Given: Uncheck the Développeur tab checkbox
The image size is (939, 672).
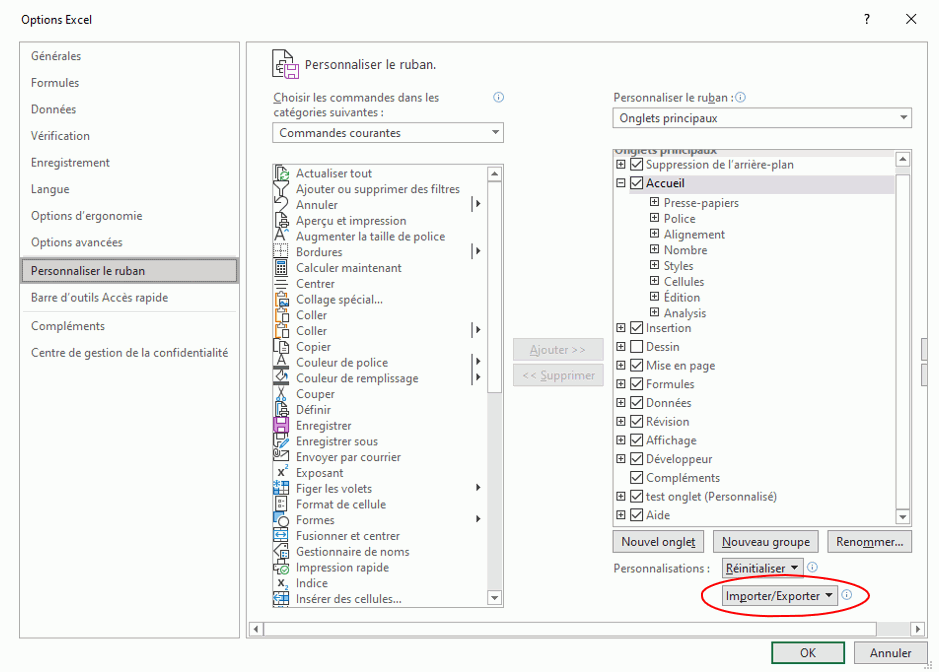Looking at the screenshot, I should pyautogui.click(x=637, y=459).
